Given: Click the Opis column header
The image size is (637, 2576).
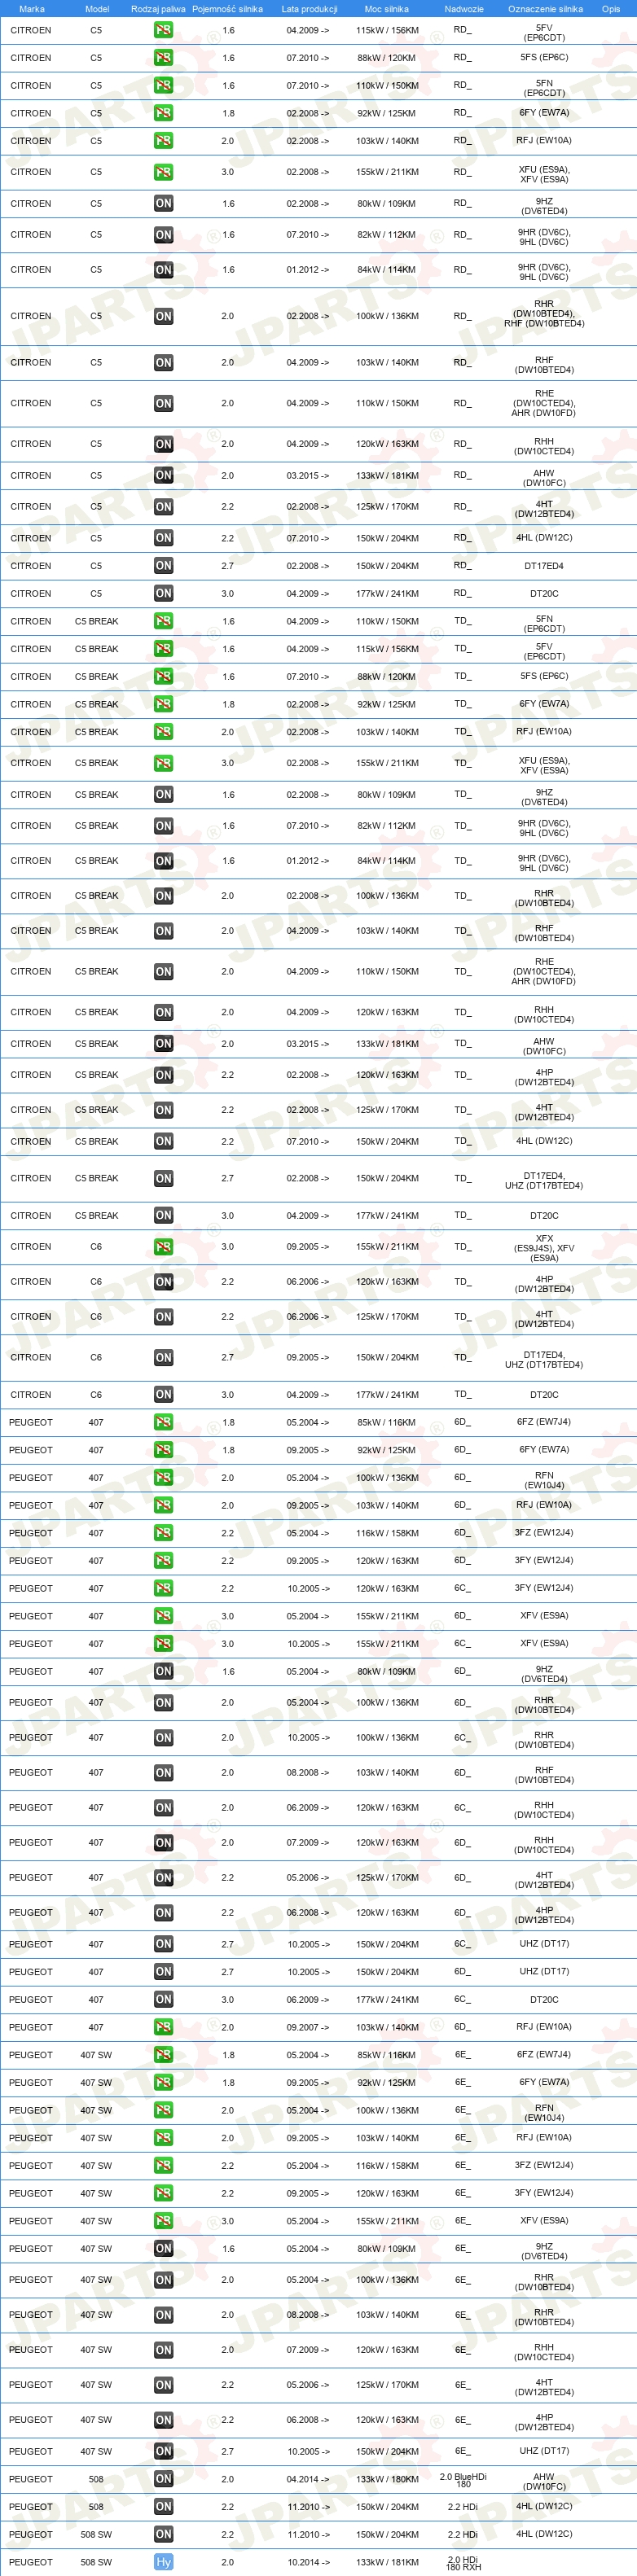Looking at the screenshot, I should click(x=611, y=9).
